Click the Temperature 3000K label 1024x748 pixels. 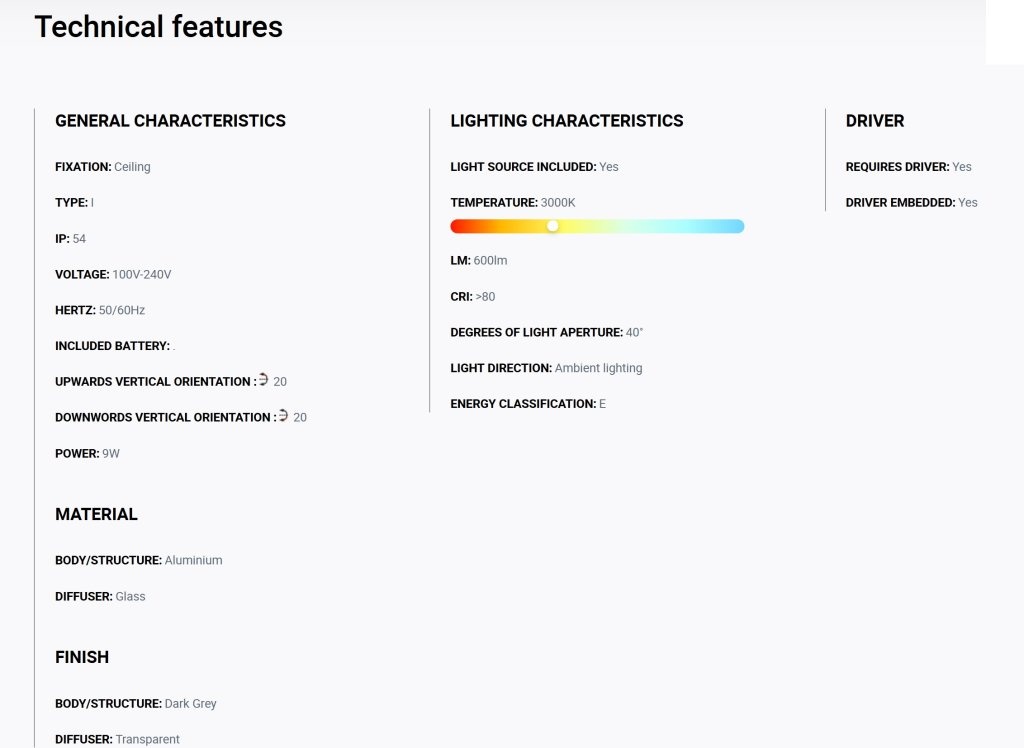click(x=513, y=203)
